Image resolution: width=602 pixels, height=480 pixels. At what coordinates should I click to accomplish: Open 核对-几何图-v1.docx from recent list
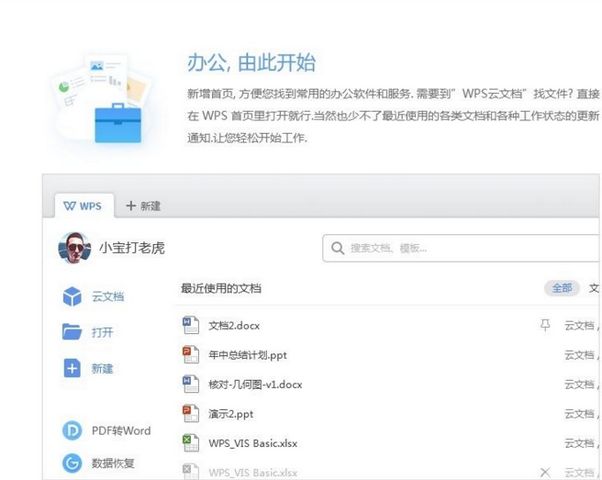(254, 384)
